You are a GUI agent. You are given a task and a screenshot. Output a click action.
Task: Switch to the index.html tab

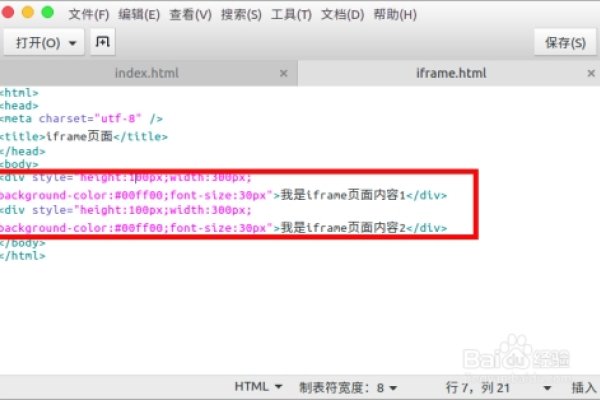tap(147, 73)
